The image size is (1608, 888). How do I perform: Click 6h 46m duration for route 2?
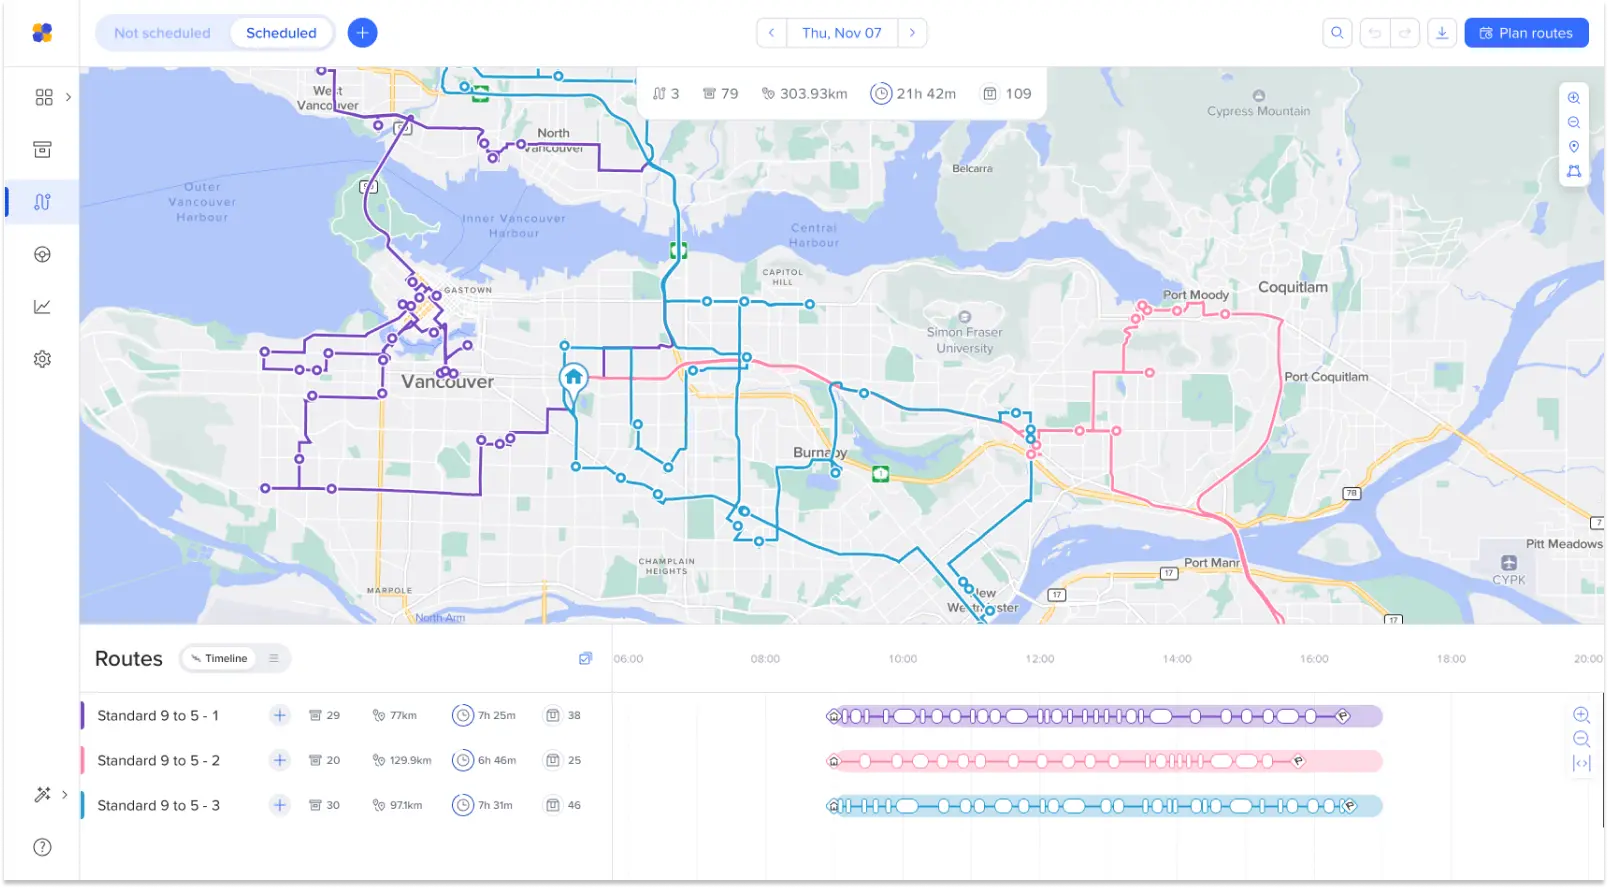click(x=484, y=760)
